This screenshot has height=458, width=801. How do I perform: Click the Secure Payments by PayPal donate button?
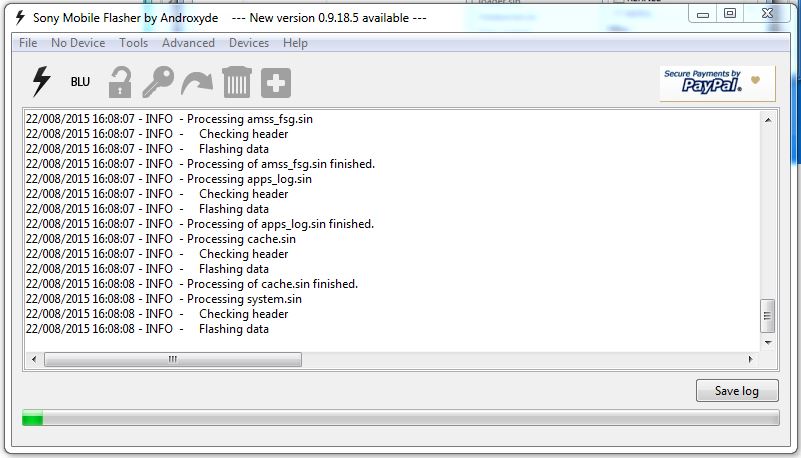[717, 83]
